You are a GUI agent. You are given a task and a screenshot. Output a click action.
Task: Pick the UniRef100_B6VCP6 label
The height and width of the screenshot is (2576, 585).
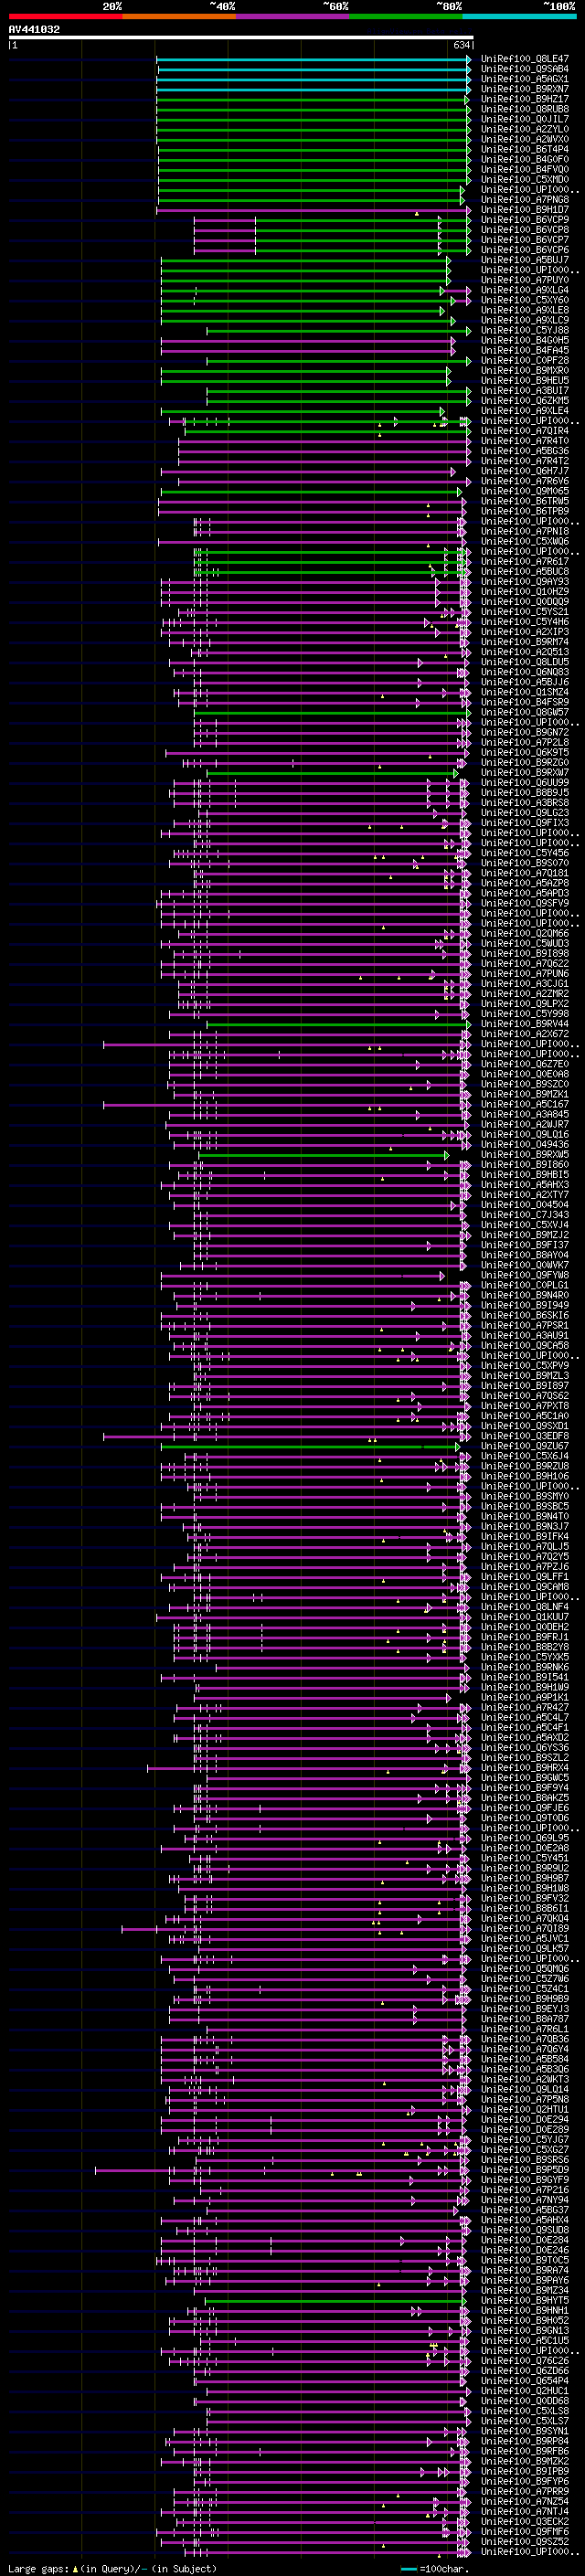(525, 250)
